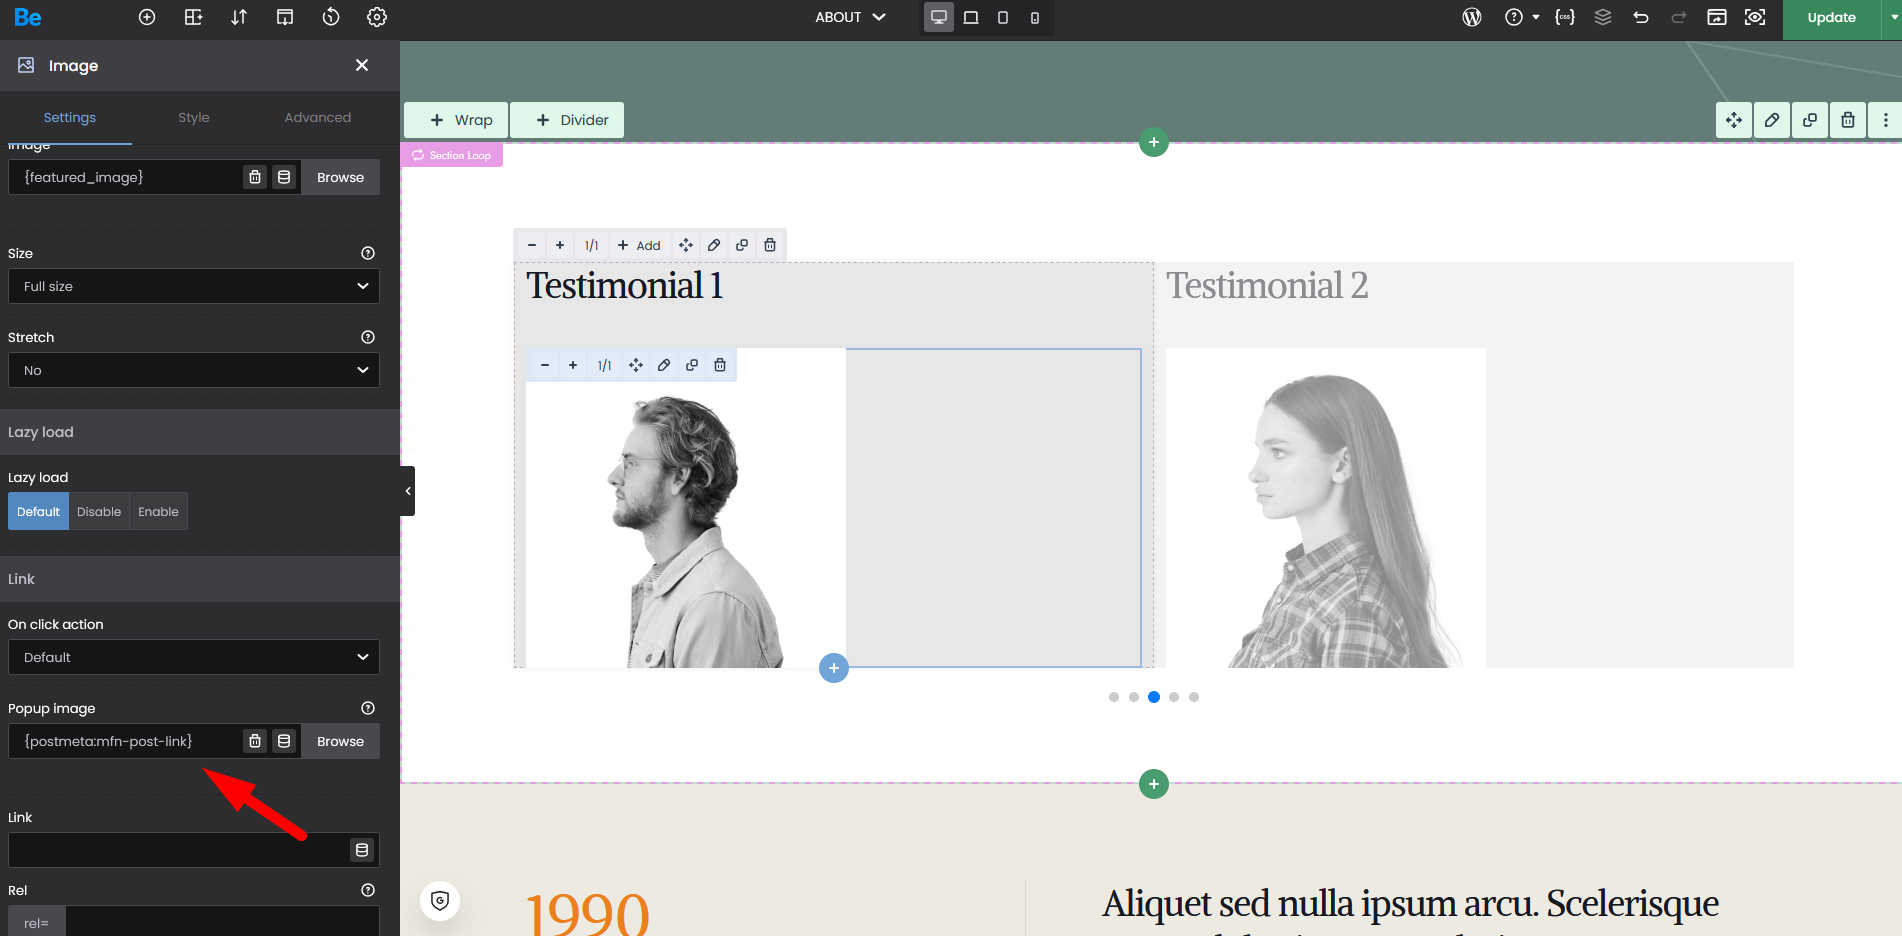1902x936 pixels.
Task: Open the history revisions icon
Action: [331, 17]
